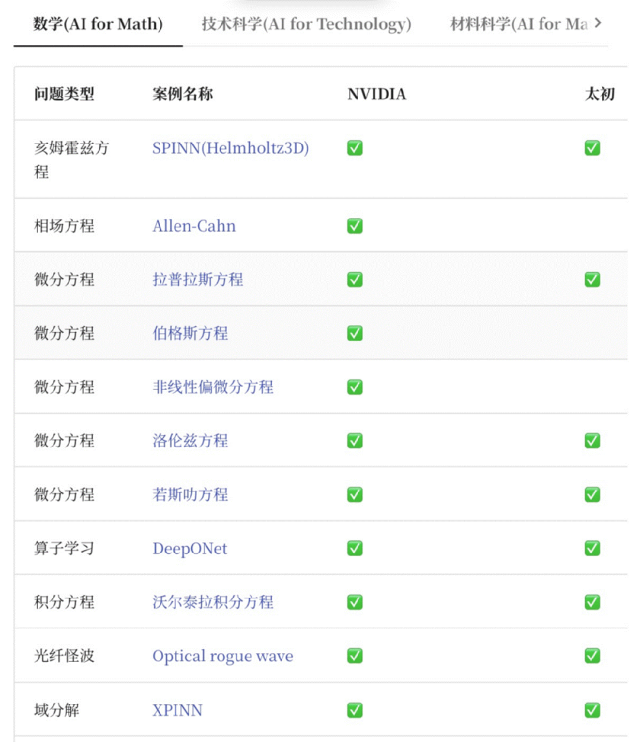Screen dimensions: 640x742
Task: Open the DeepONet case link
Action: pyautogui.click(x=189, y=548)
